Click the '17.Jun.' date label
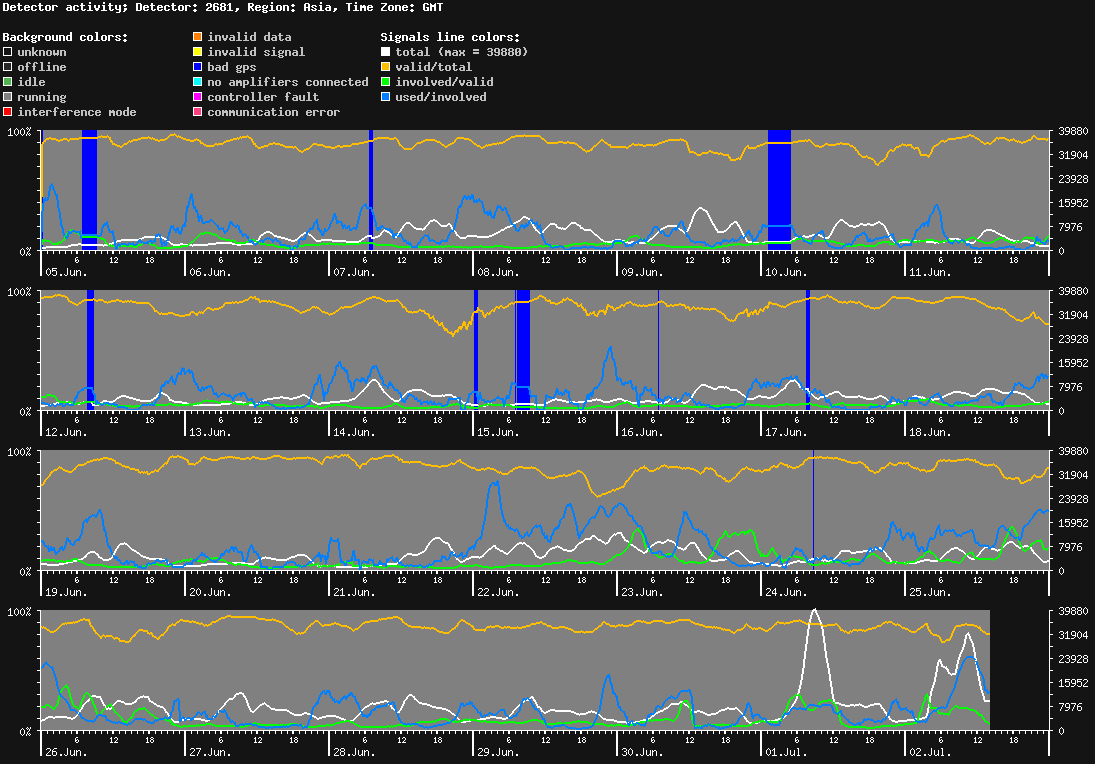1095x764 pixels. pyautogui.click(x=786, y=432)
